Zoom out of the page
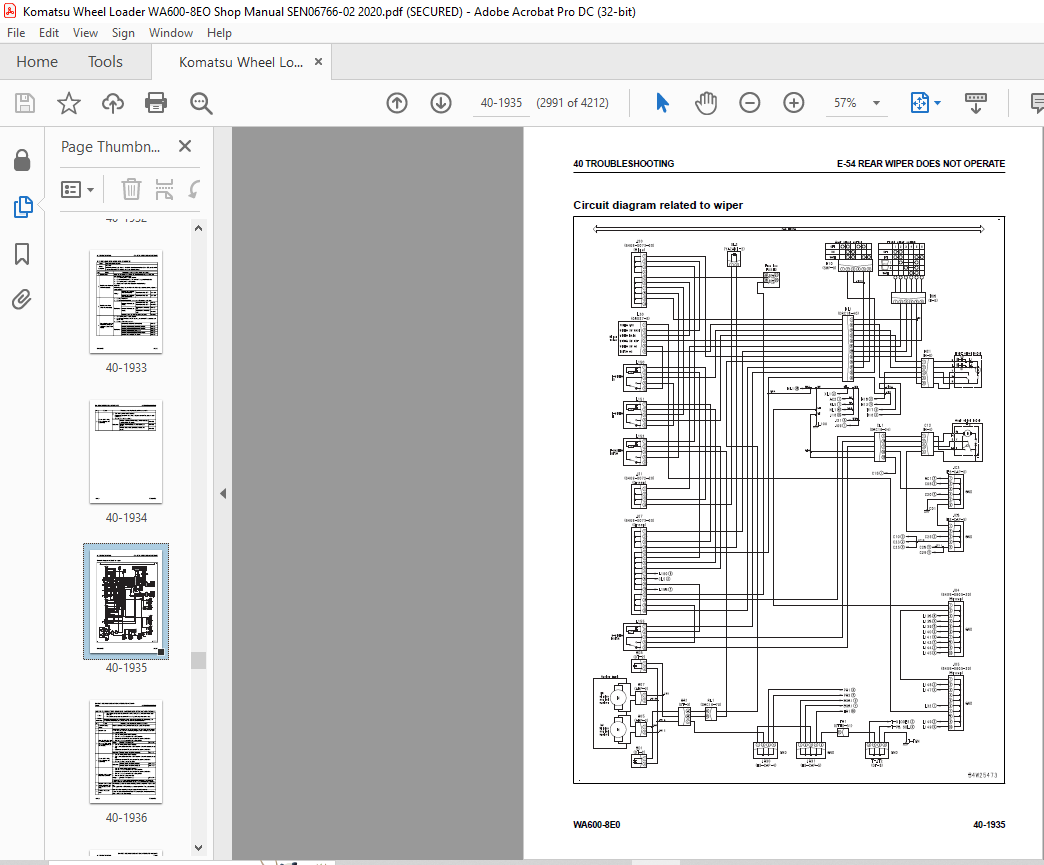 click(x=750, y=103)
